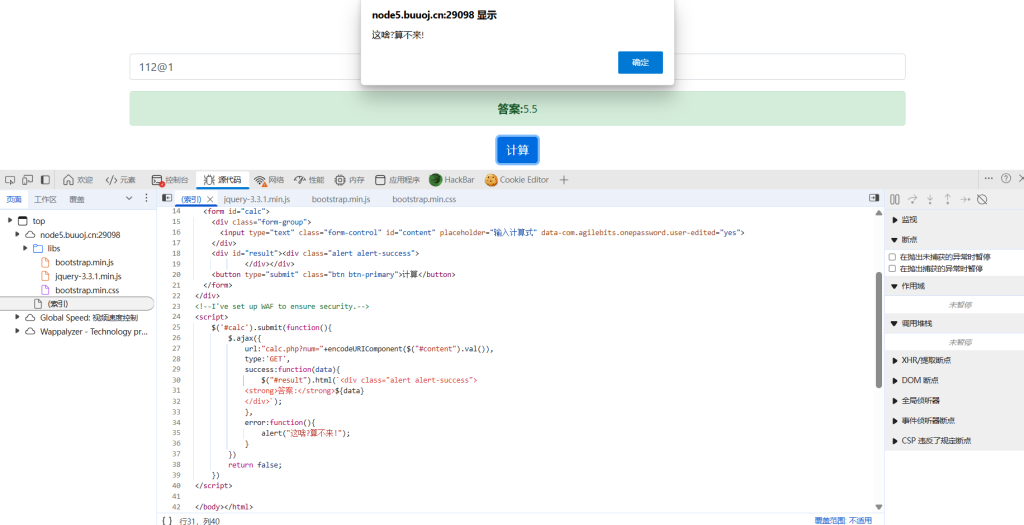Open the 内存 memory tab

pos(349,180)
